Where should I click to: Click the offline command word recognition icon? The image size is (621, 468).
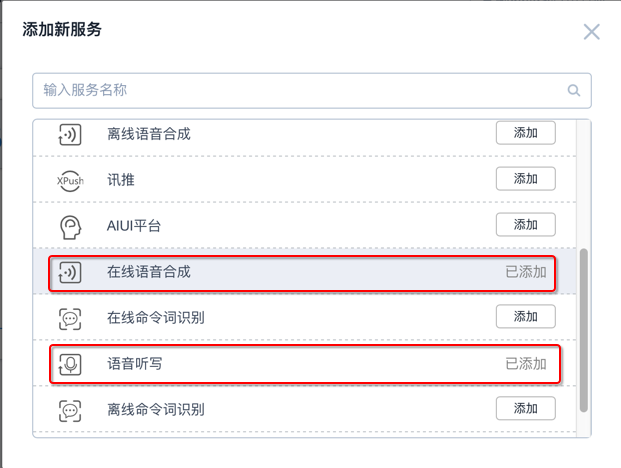69,409
